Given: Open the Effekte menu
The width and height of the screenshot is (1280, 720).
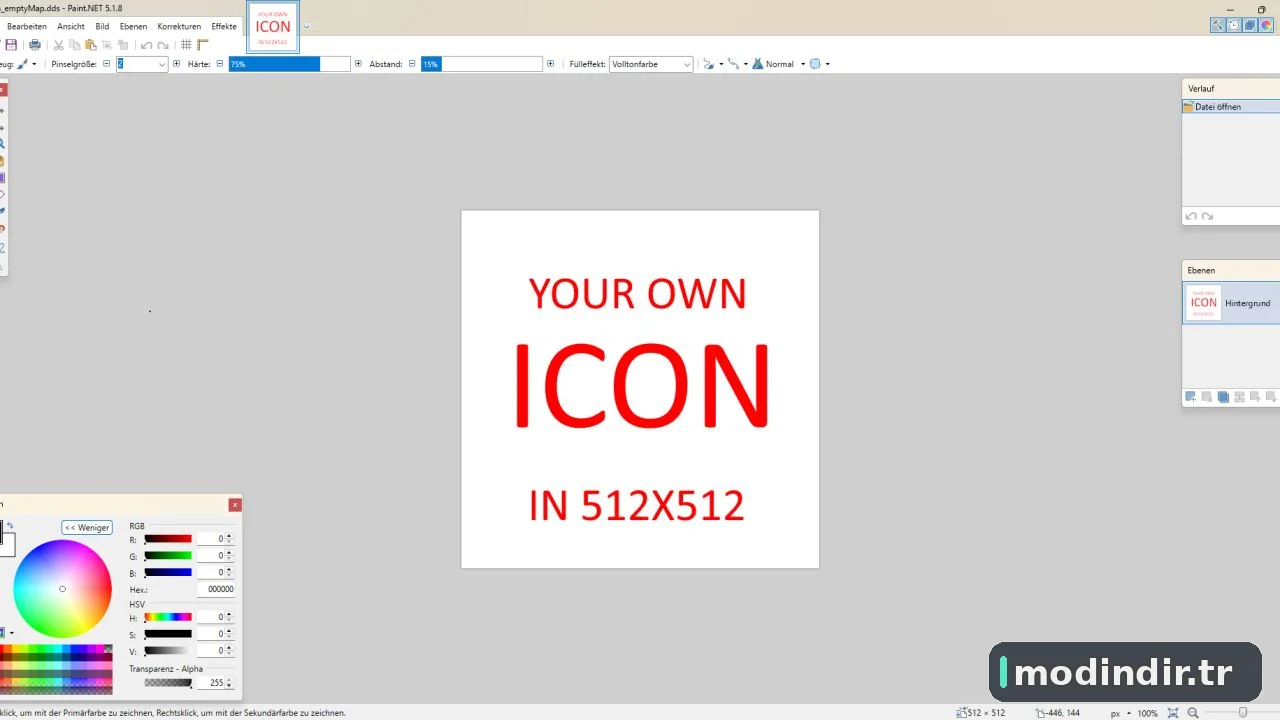Looking at the screenshot, I should pyautogui.click(x=224, y=26).
